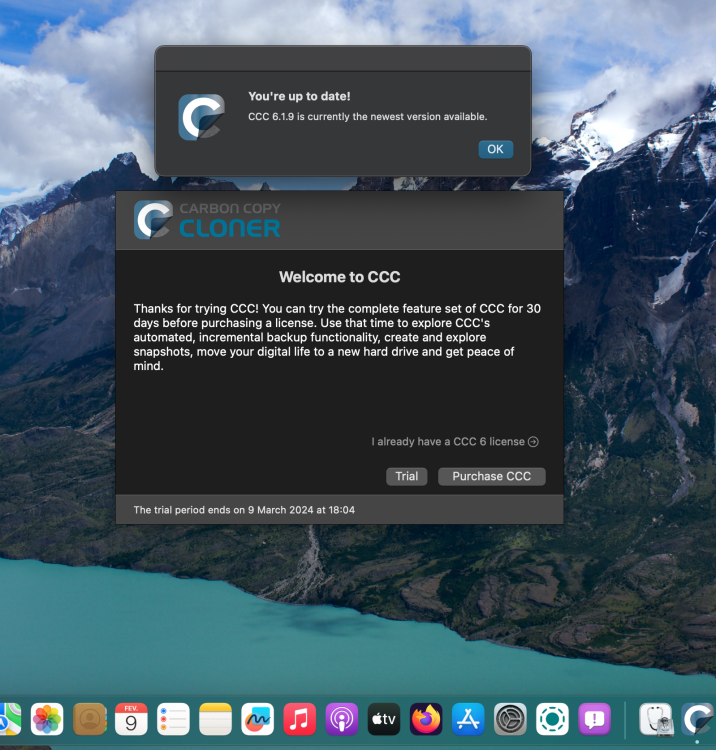Open Contacts from the Dock
Image resolution: width=716 pixels, height=750 pixels.
[x=89, y=719]
